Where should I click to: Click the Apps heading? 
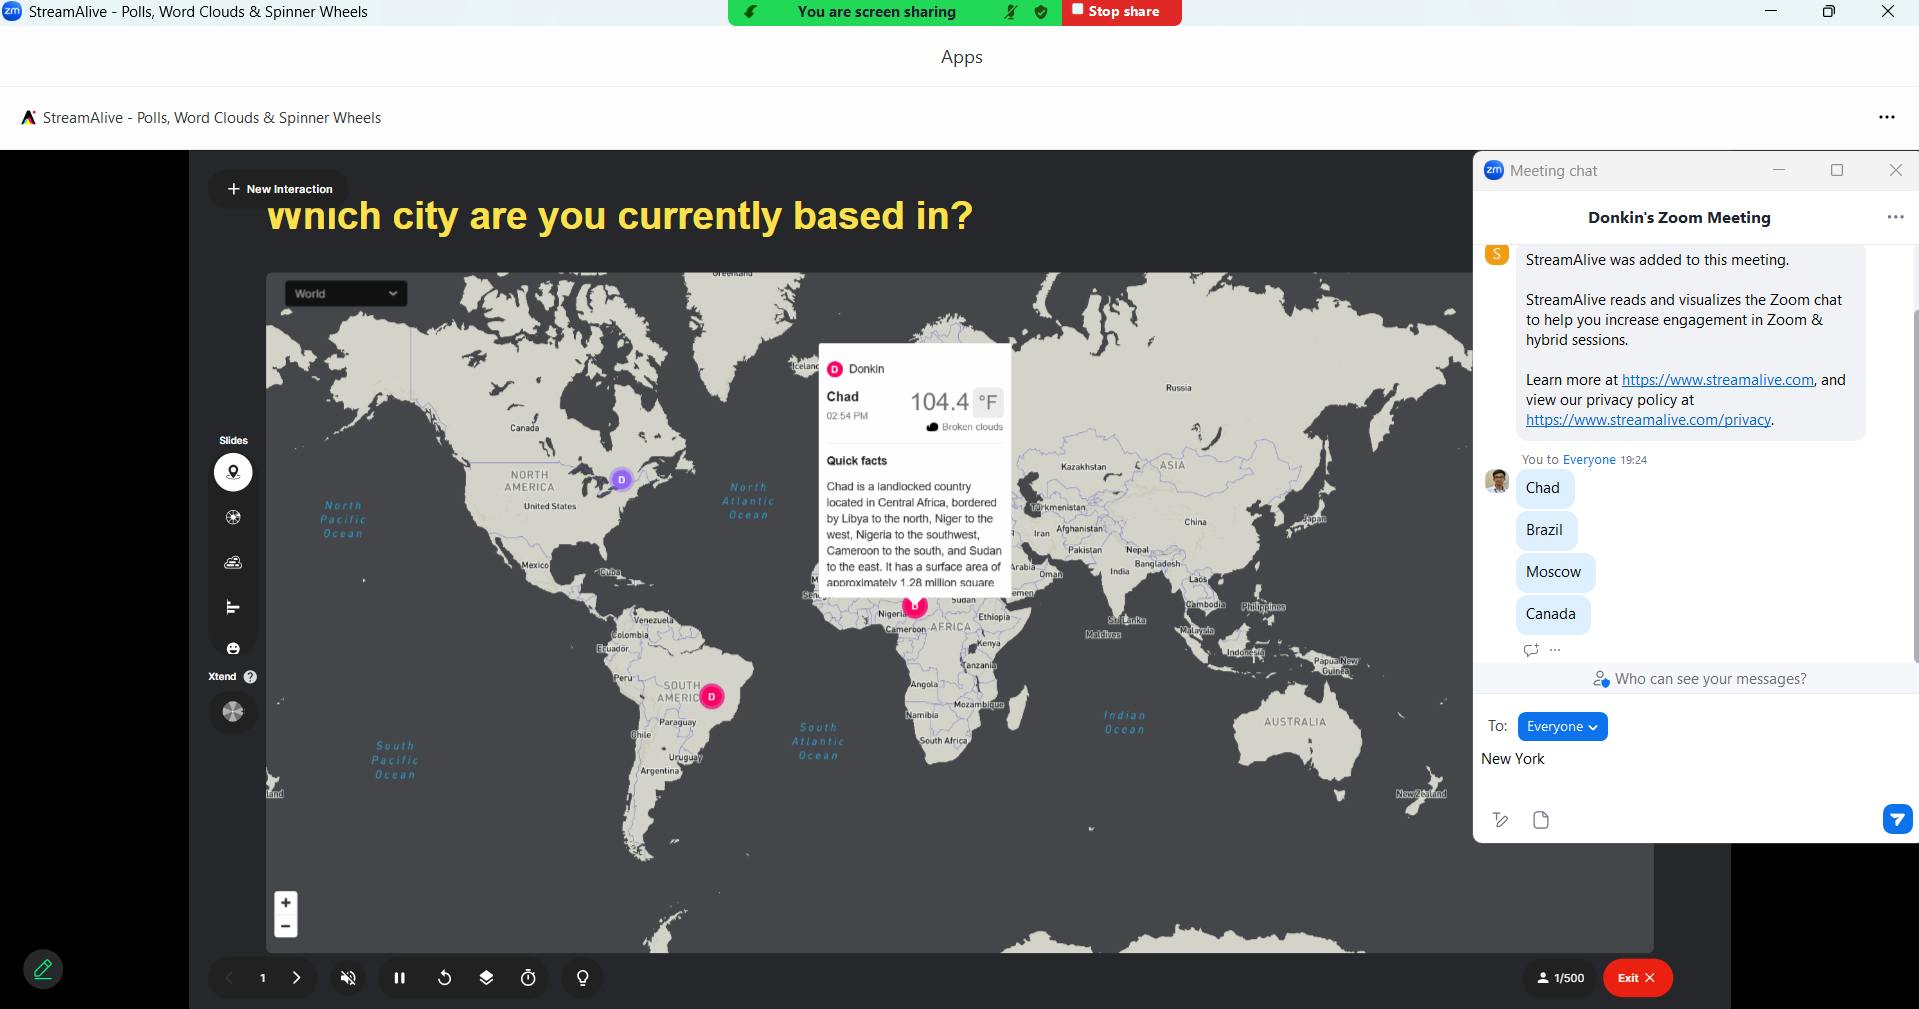pos(962,57)
